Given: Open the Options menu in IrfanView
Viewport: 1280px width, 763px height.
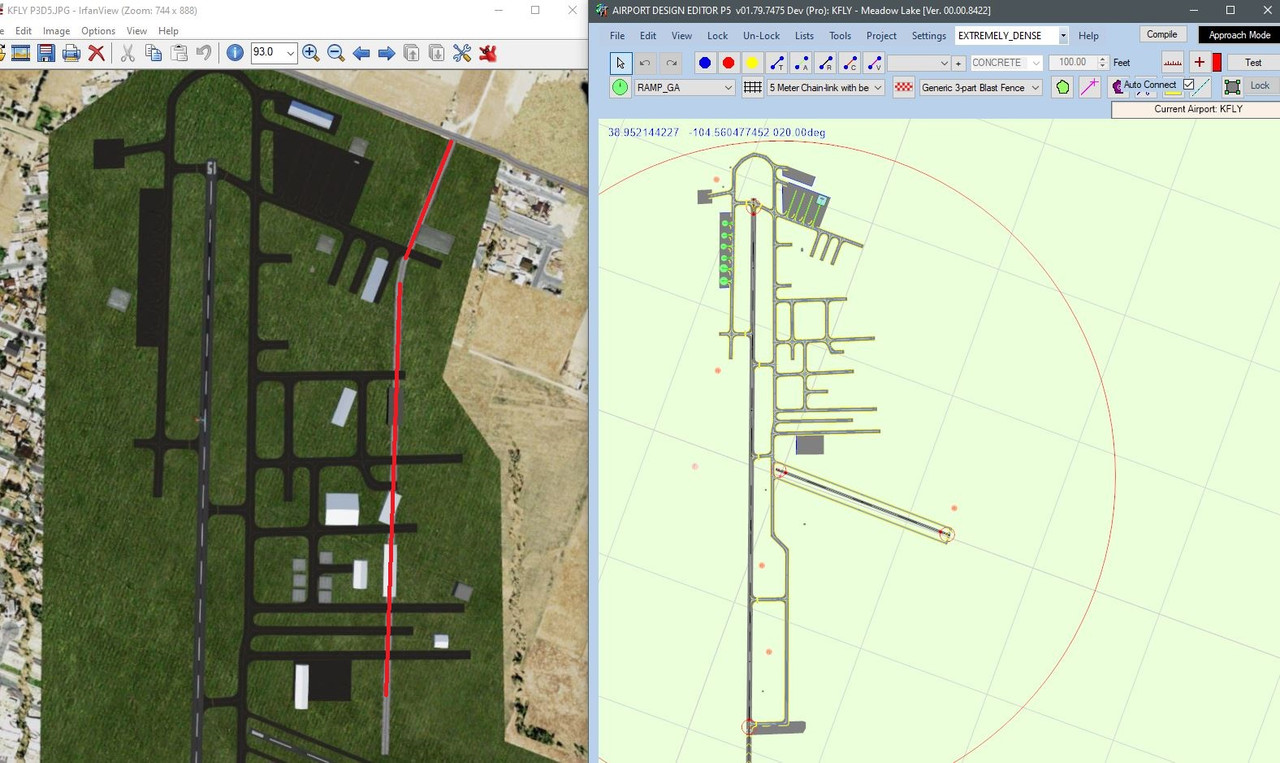Looking at the screenshot, I should pos(98,31).
